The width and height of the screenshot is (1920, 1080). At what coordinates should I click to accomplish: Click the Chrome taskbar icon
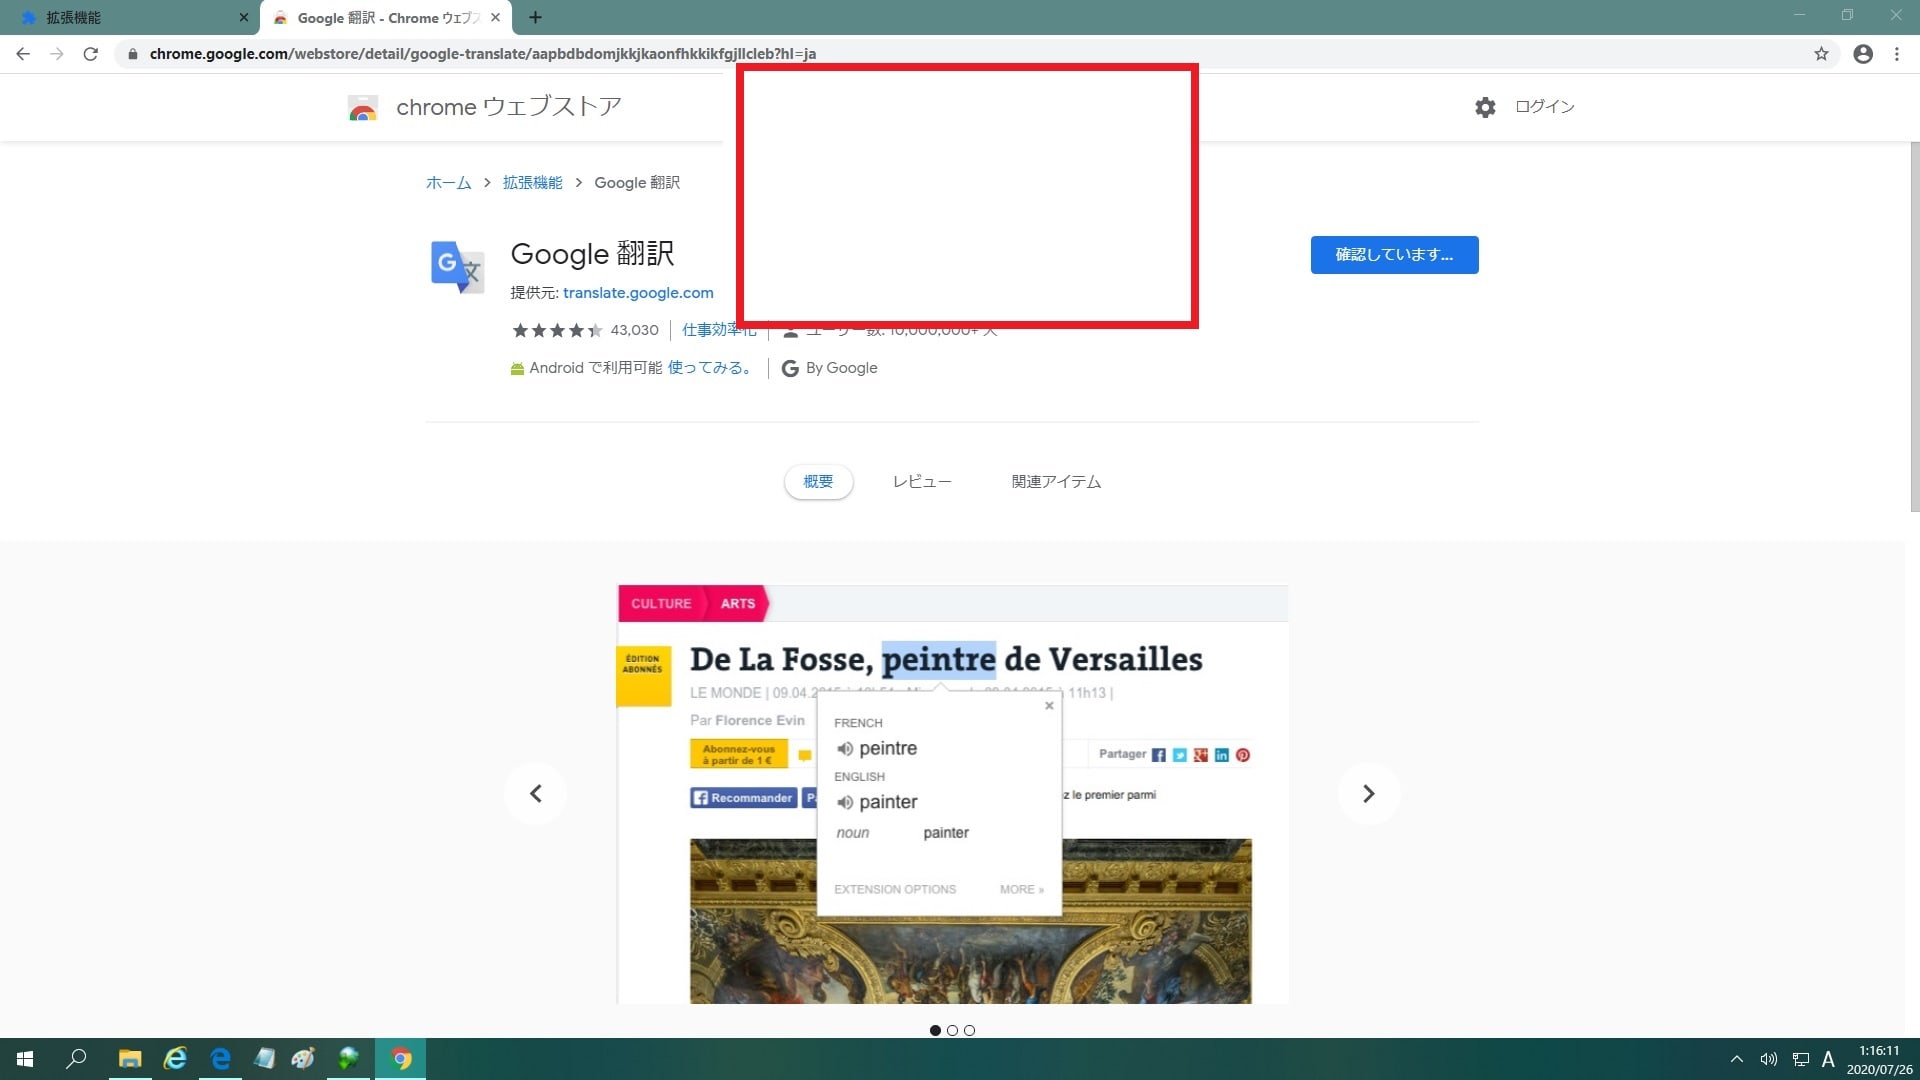pyautogui.click(x=401, y=1059)
